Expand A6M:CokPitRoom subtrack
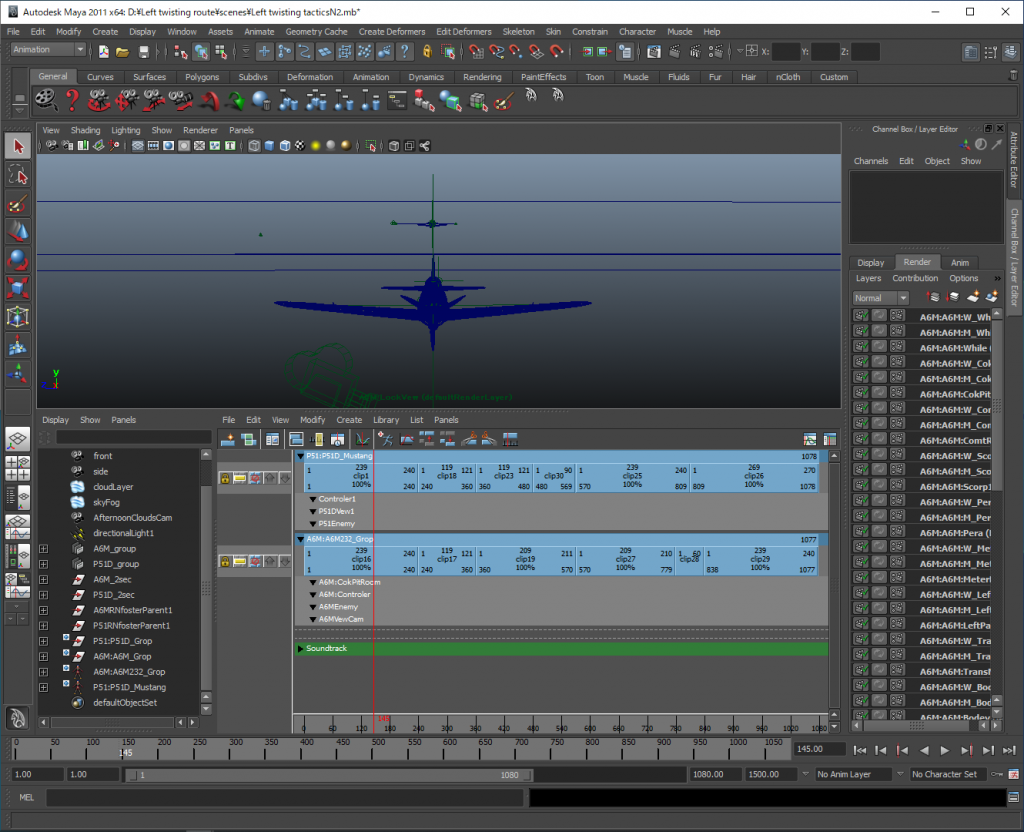Viewport: 1024px width, 832px height. point(313,582)
